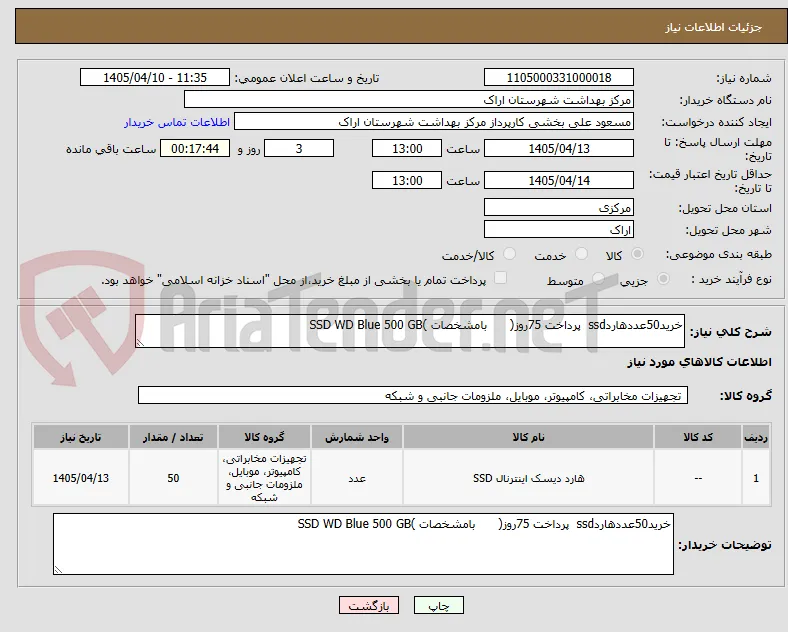The width and height of the screenshot is (788, 632).
Task: Select the متوسط purchase type radio
Action: point(598,279)
